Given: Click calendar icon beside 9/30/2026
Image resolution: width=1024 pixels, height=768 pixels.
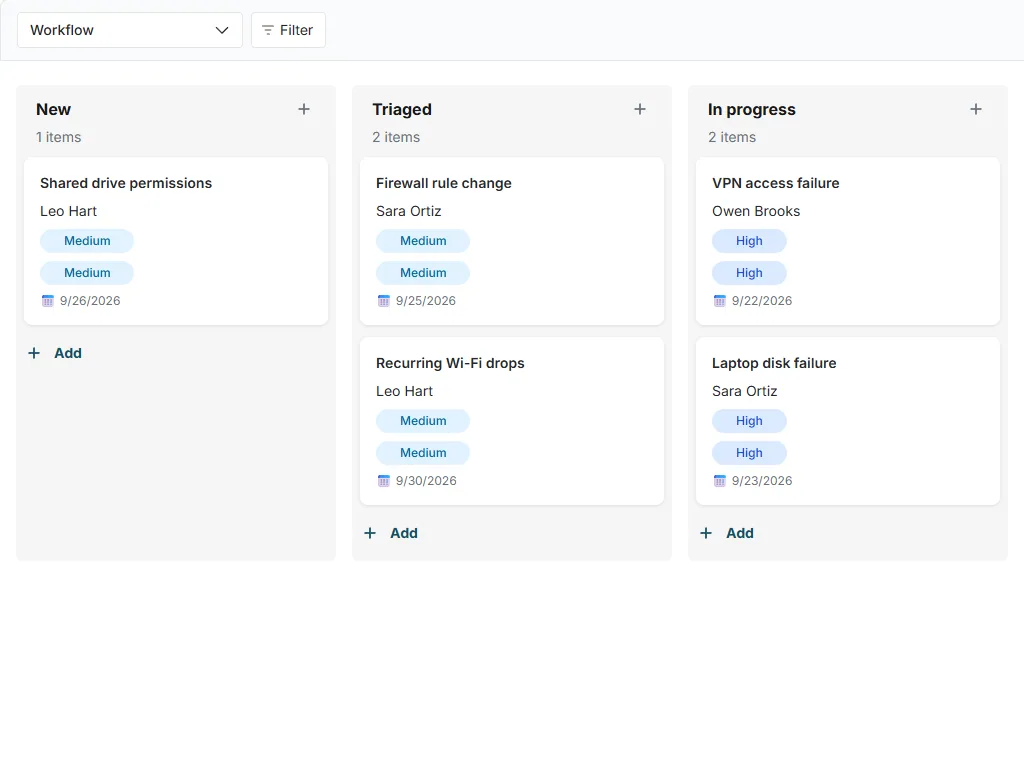Looking at the screenshot, I should [383, 481].
